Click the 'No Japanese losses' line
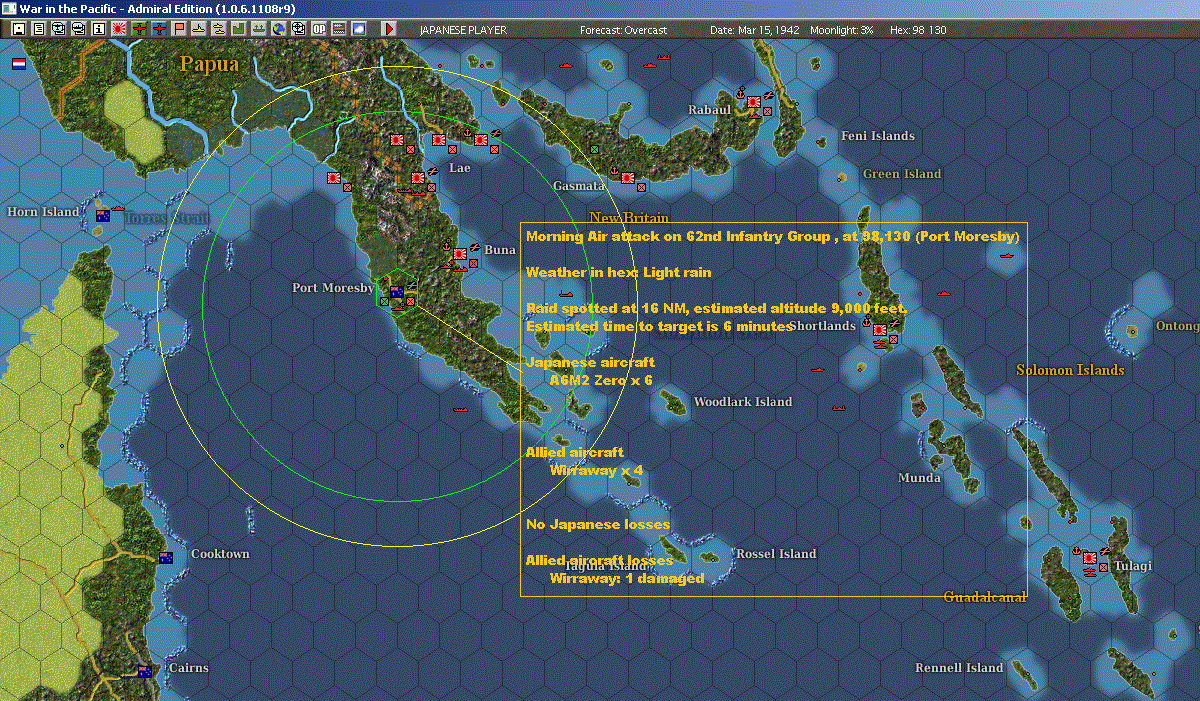 [x=598, y=524]
